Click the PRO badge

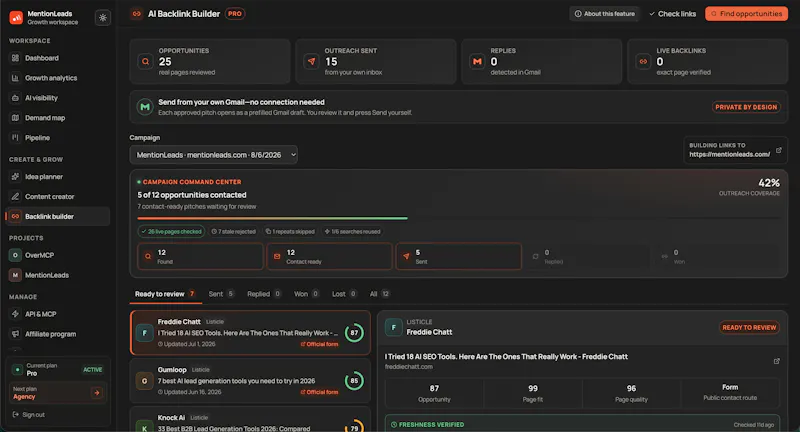tap(235, 14)
